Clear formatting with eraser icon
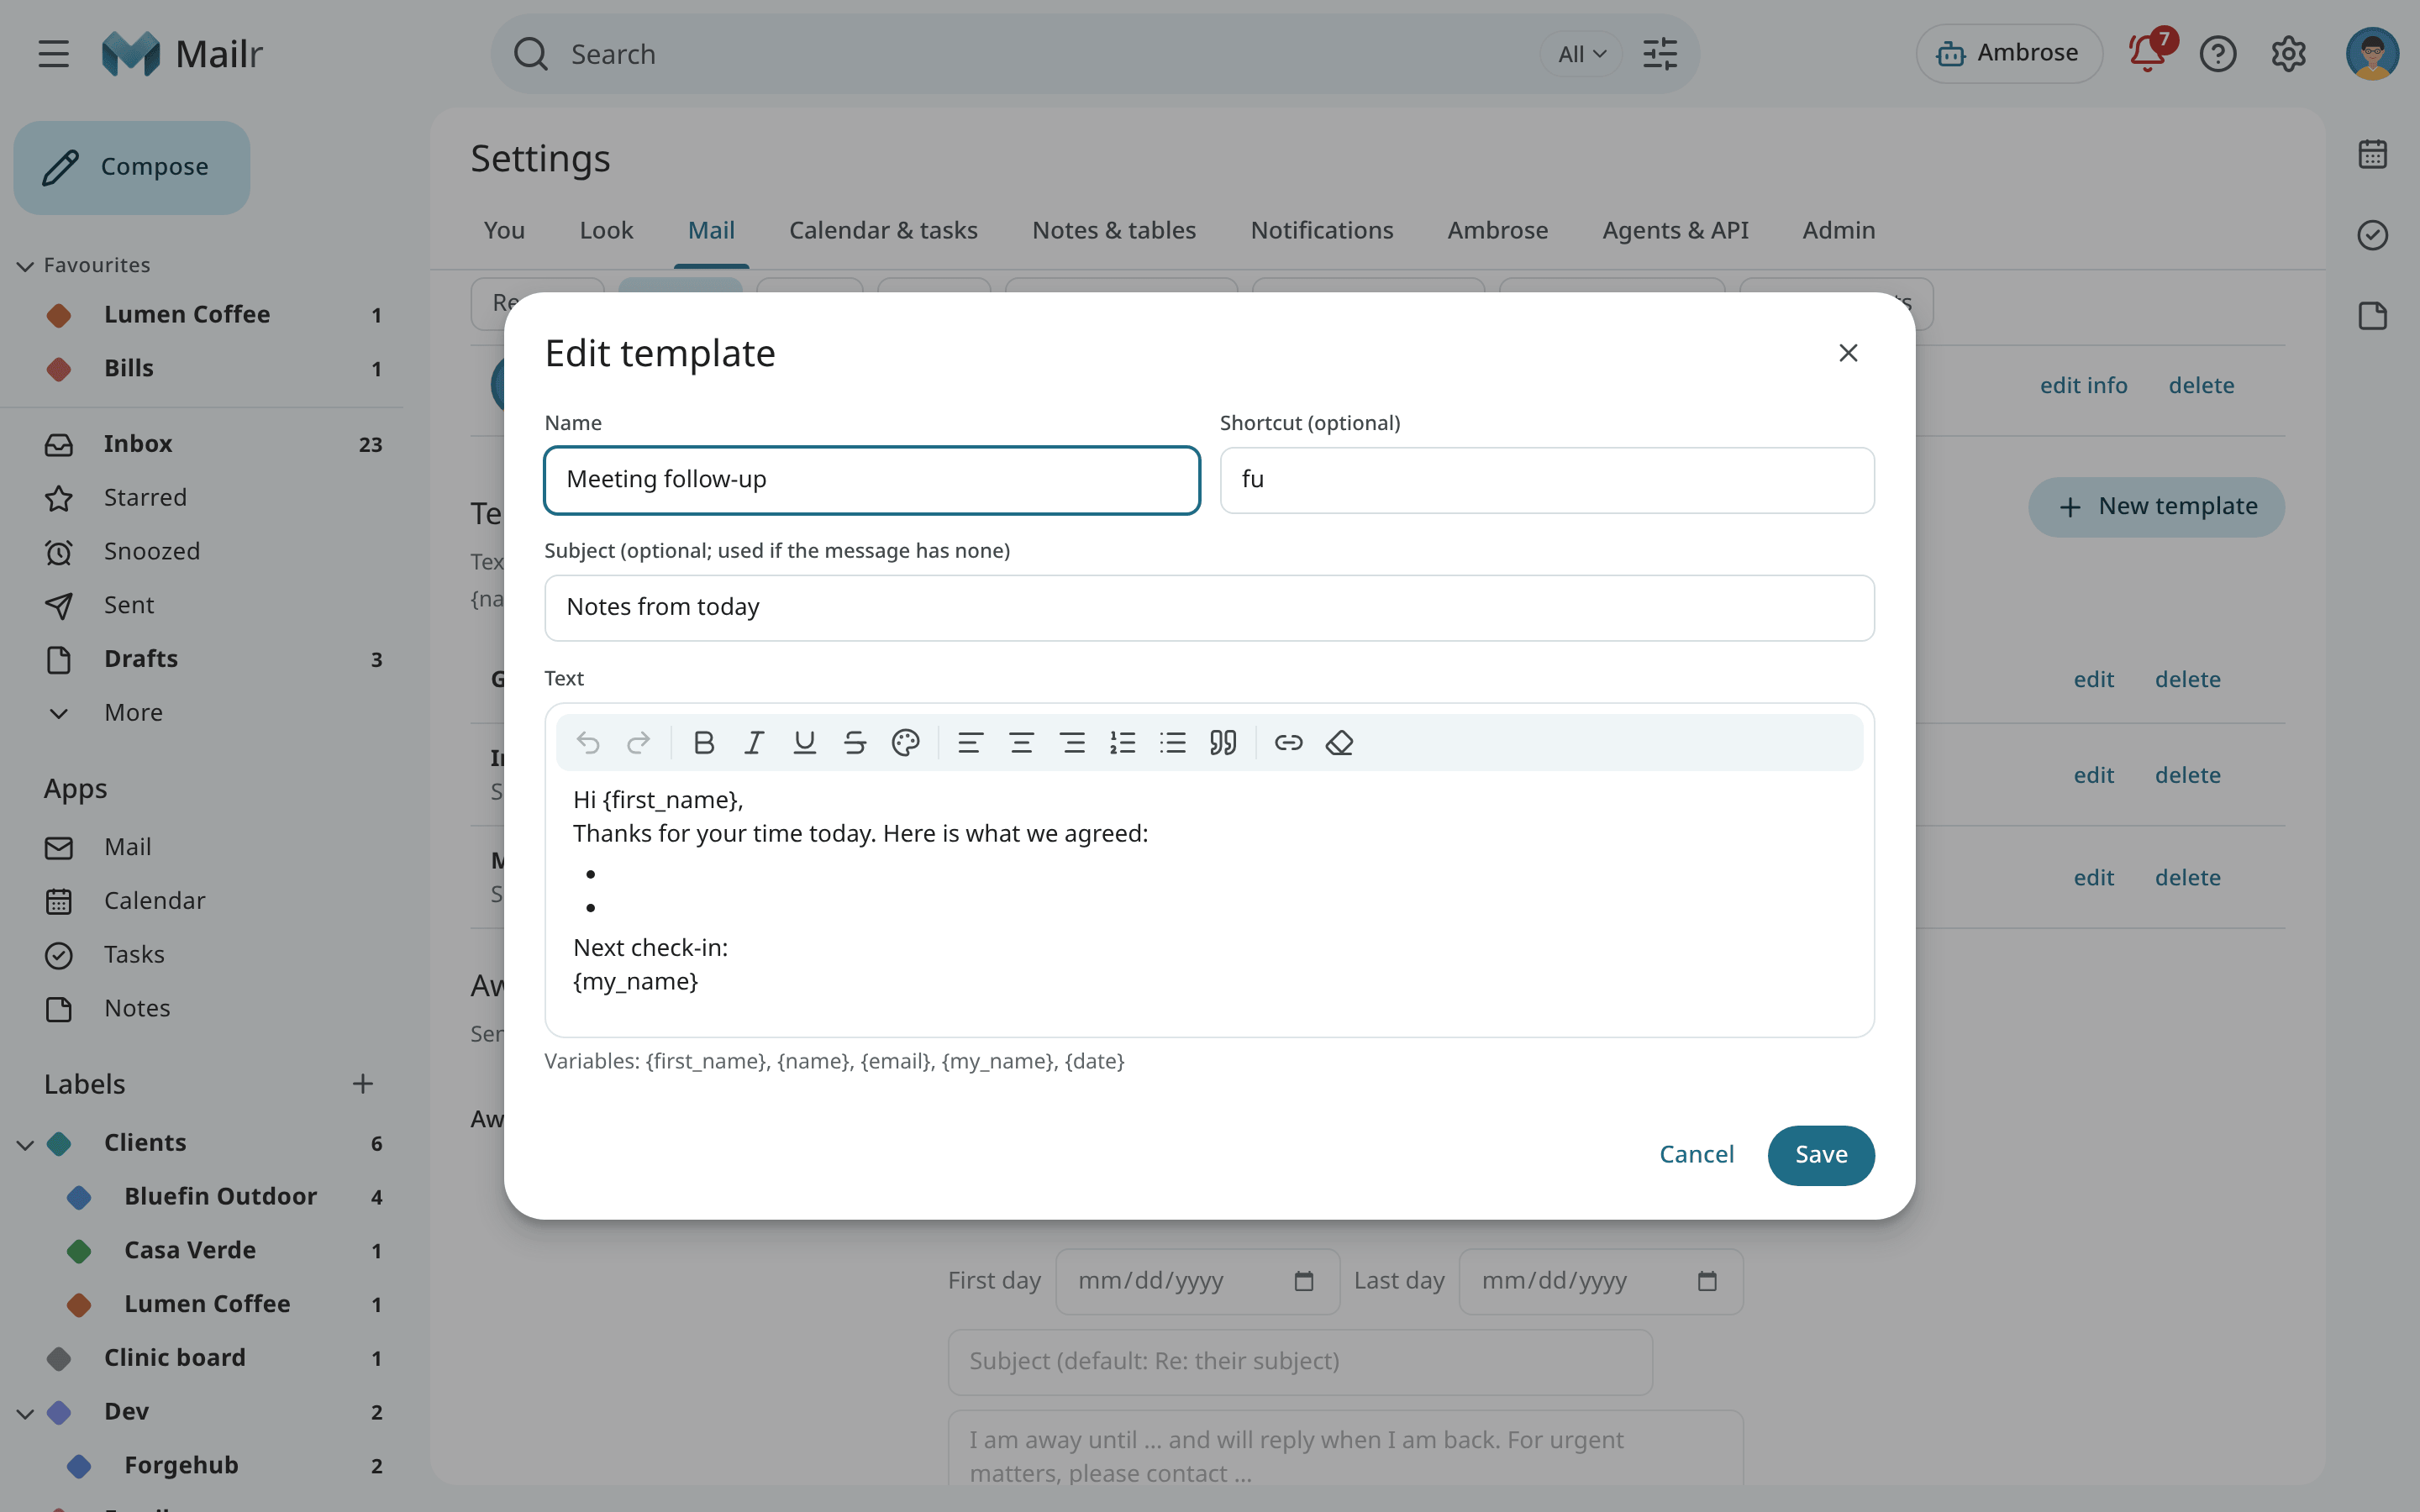 coord(1339,742)
